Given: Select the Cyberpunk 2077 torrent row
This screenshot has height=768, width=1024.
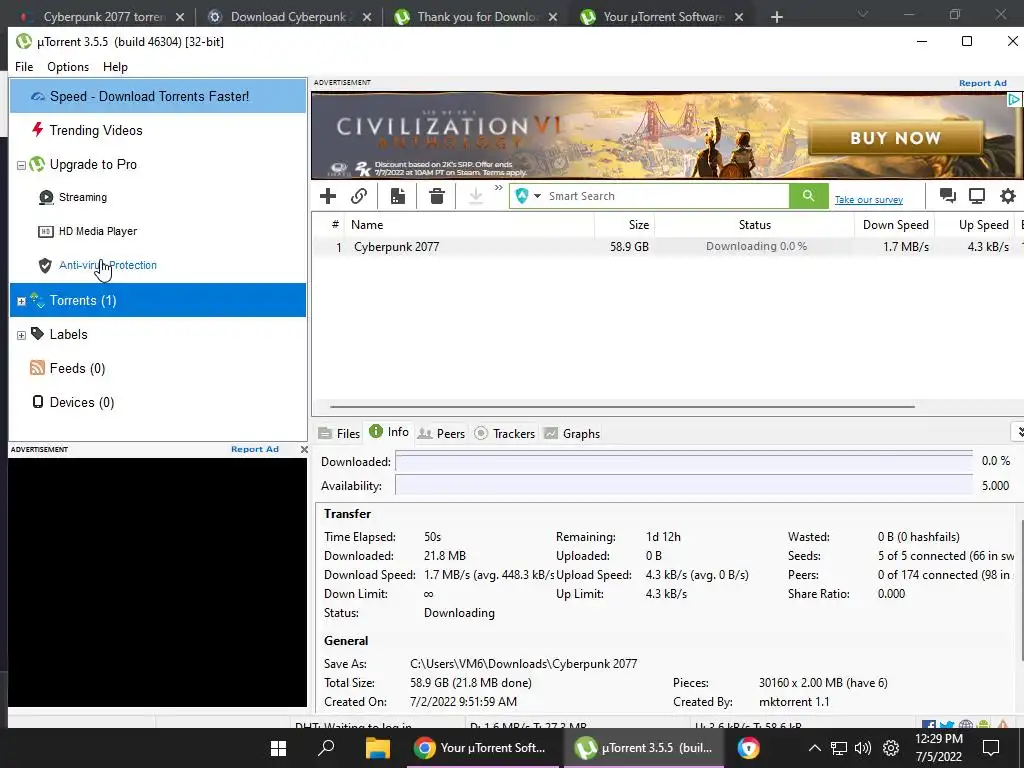Looking at the screenshot, I should point(667,247).
